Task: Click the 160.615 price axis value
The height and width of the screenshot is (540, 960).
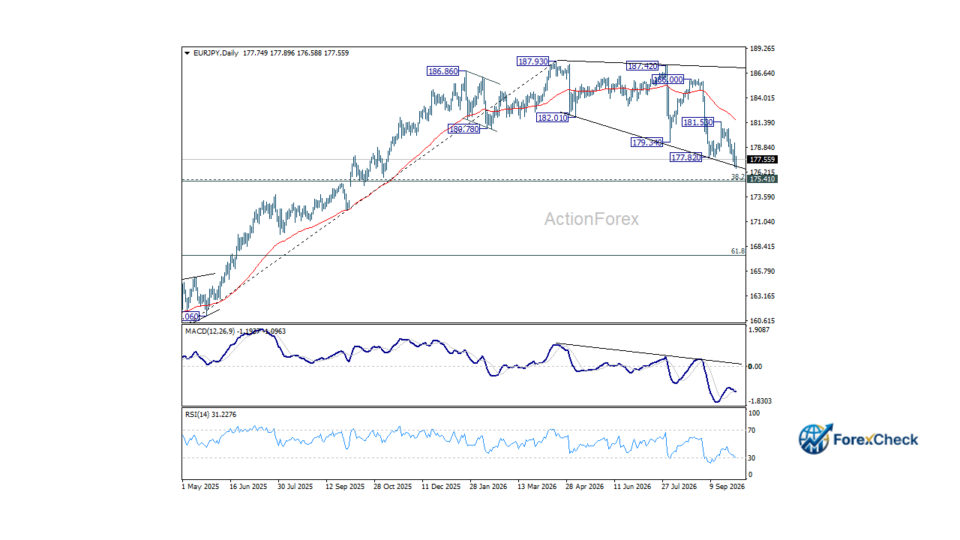Action: pyautogui.click(x=762, y=321)
